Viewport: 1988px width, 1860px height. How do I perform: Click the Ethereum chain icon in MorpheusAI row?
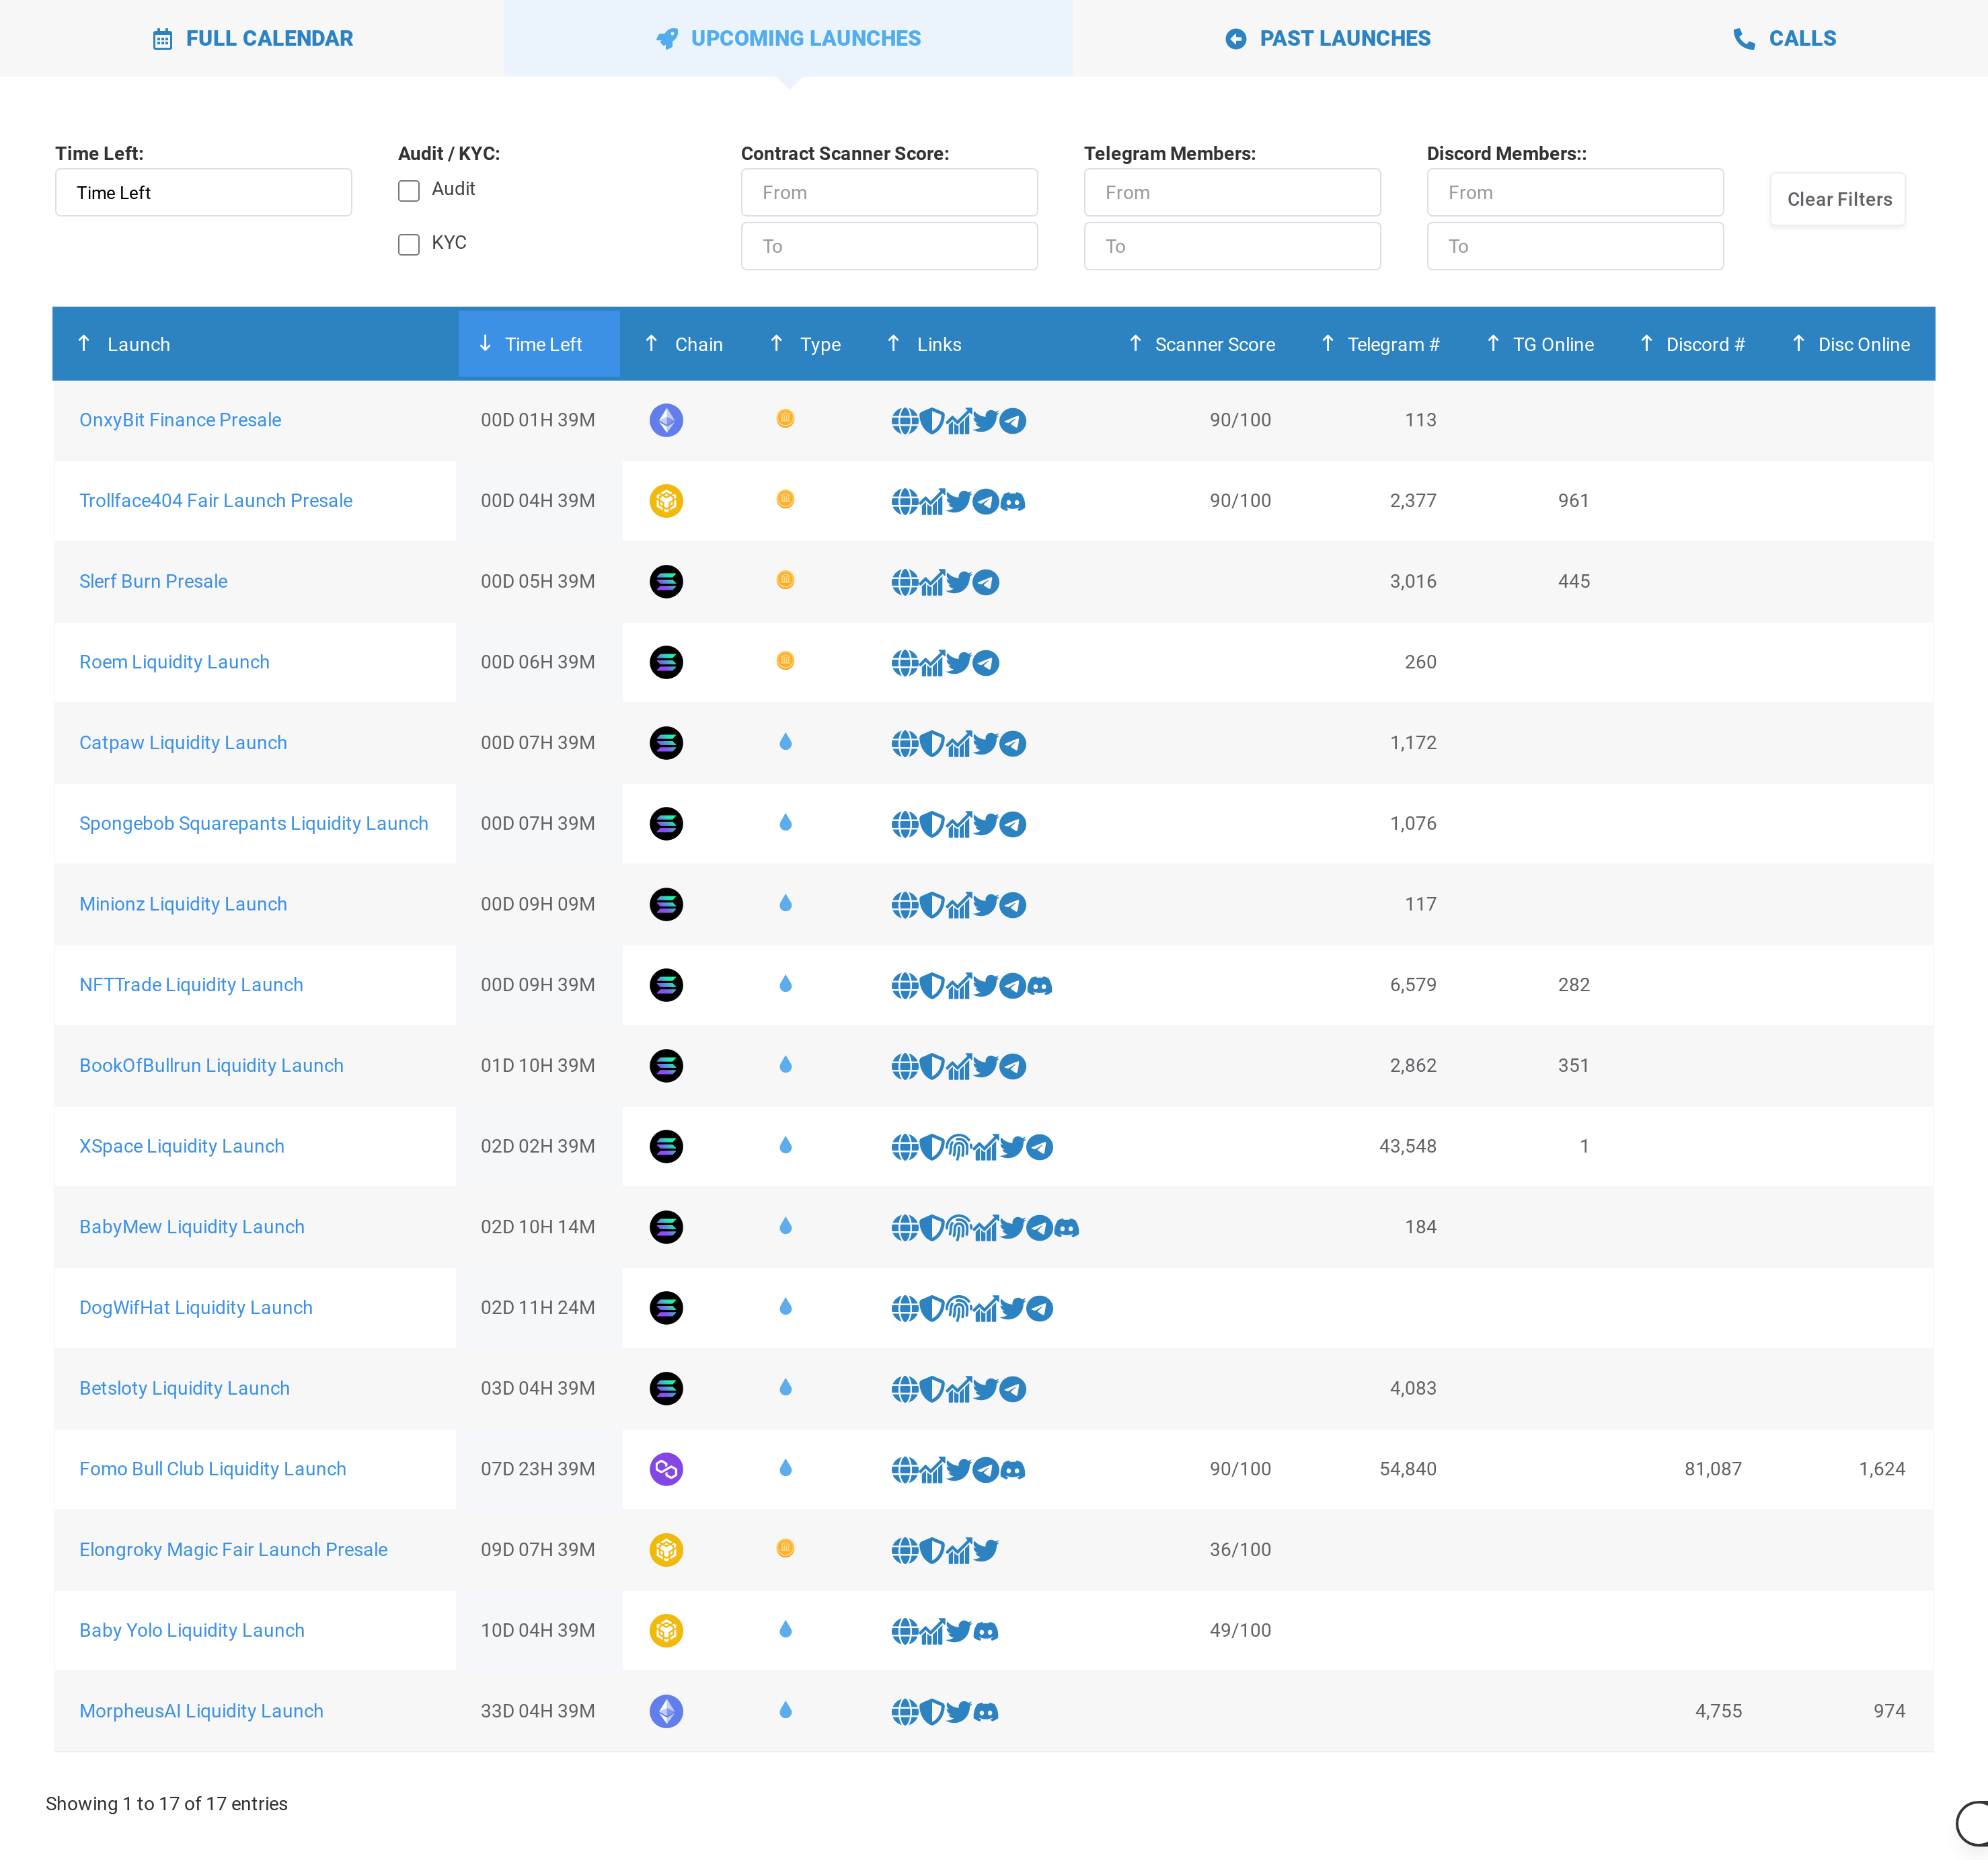(666, 1712)
